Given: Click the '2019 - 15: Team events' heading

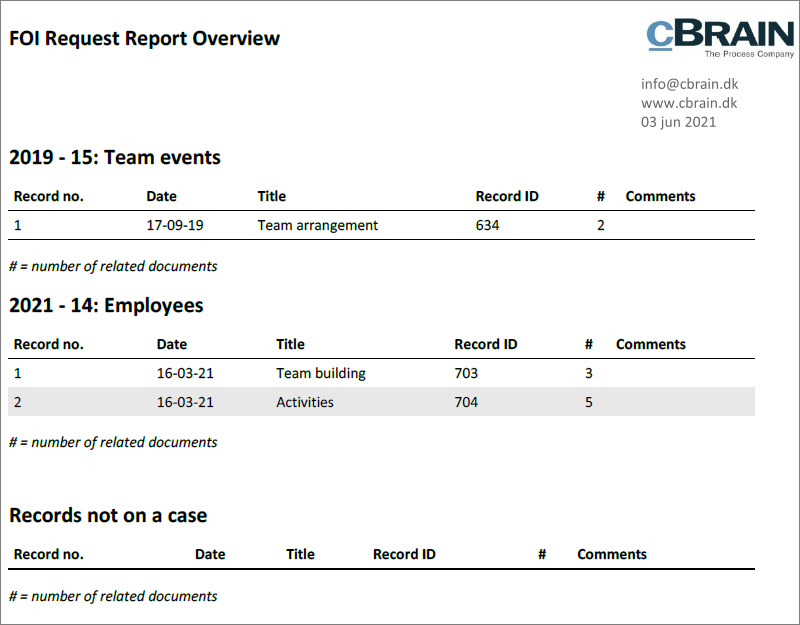Looking at the screenshot, I should [115, 157].
